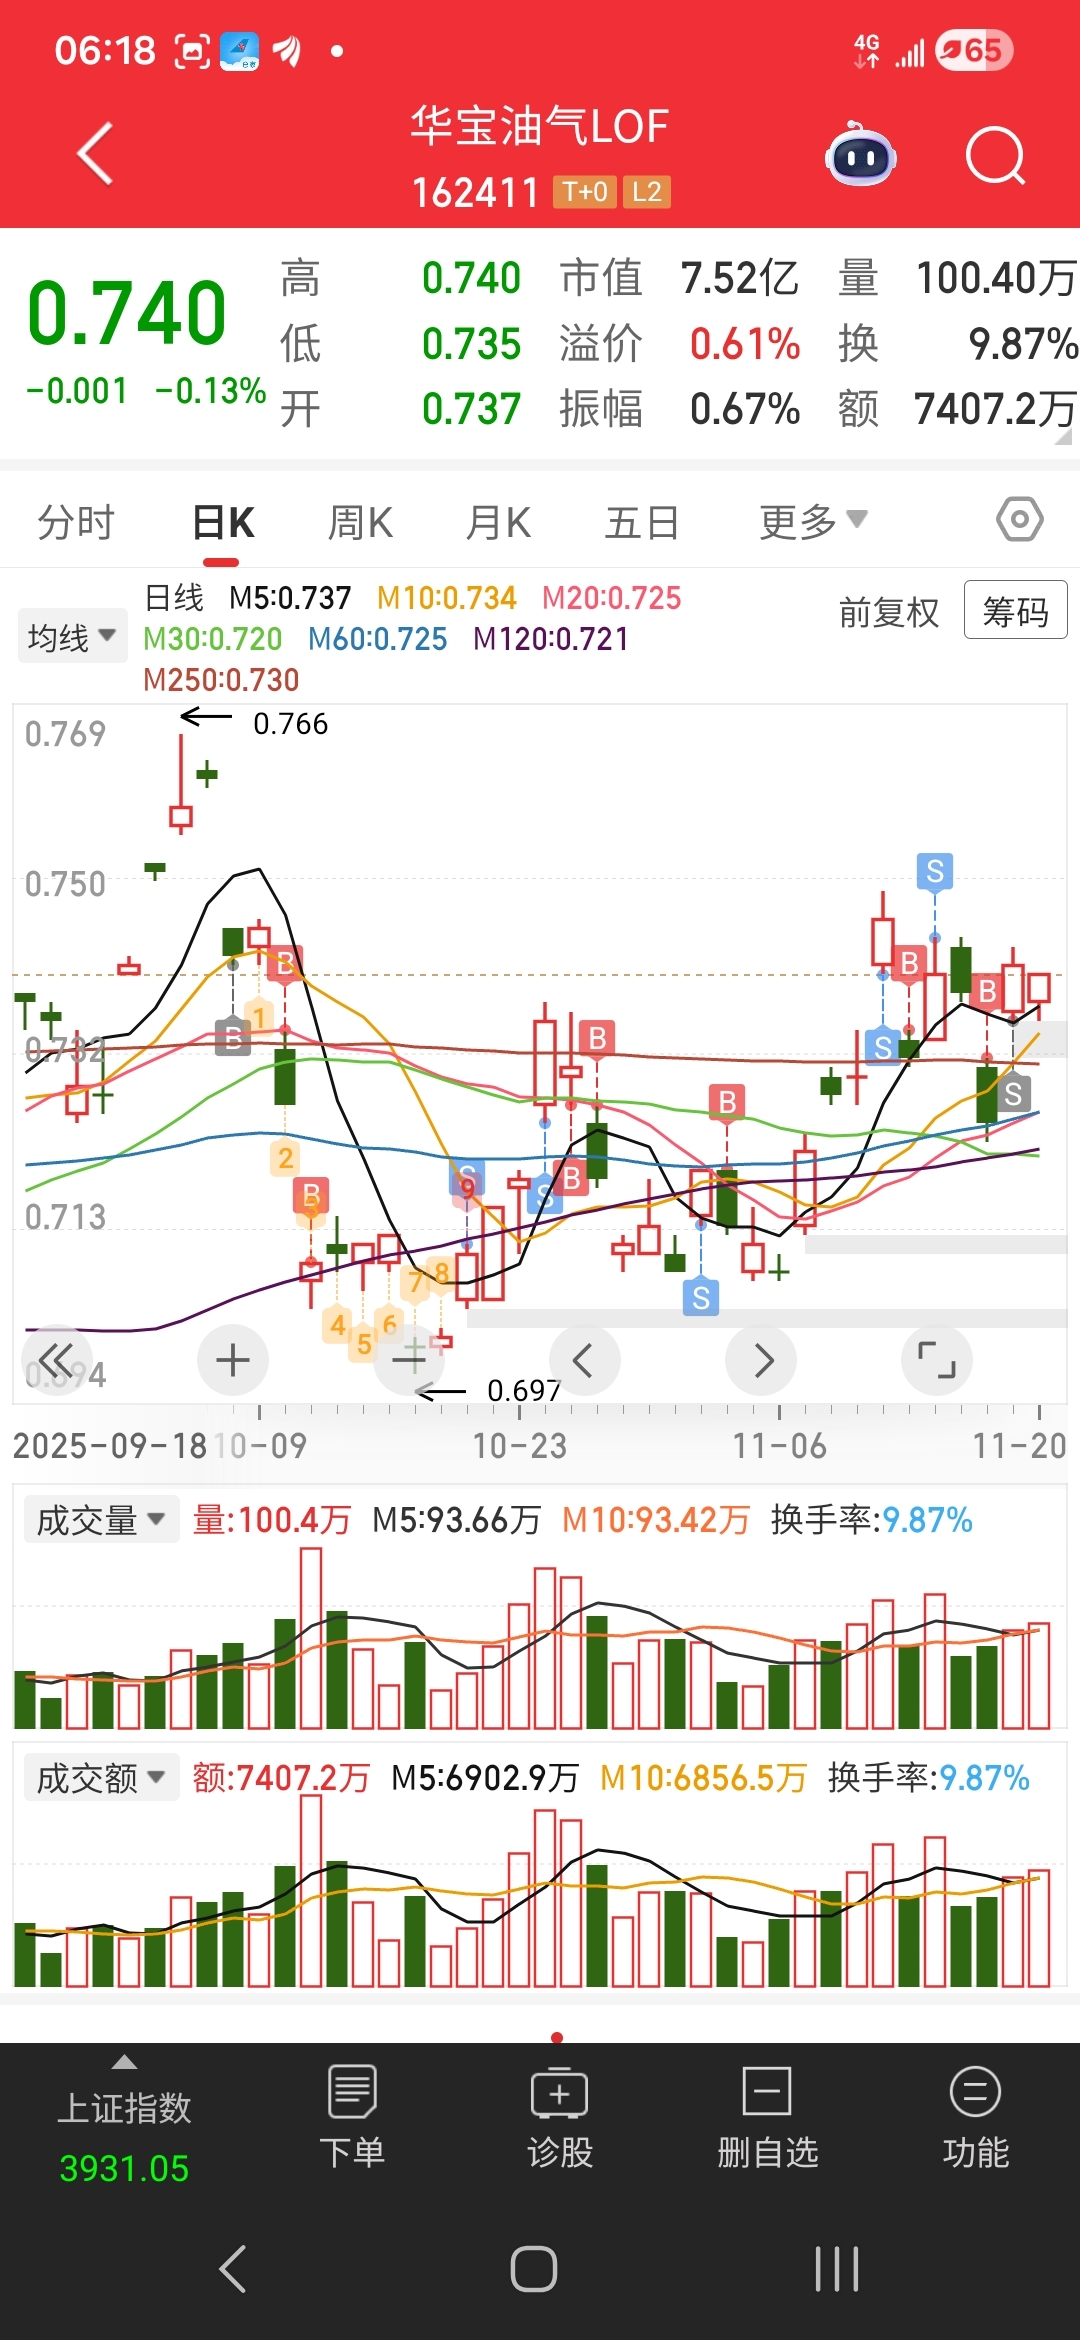Move chart cursor left
The image size is (1080, 2340).
click(584, 1360)
